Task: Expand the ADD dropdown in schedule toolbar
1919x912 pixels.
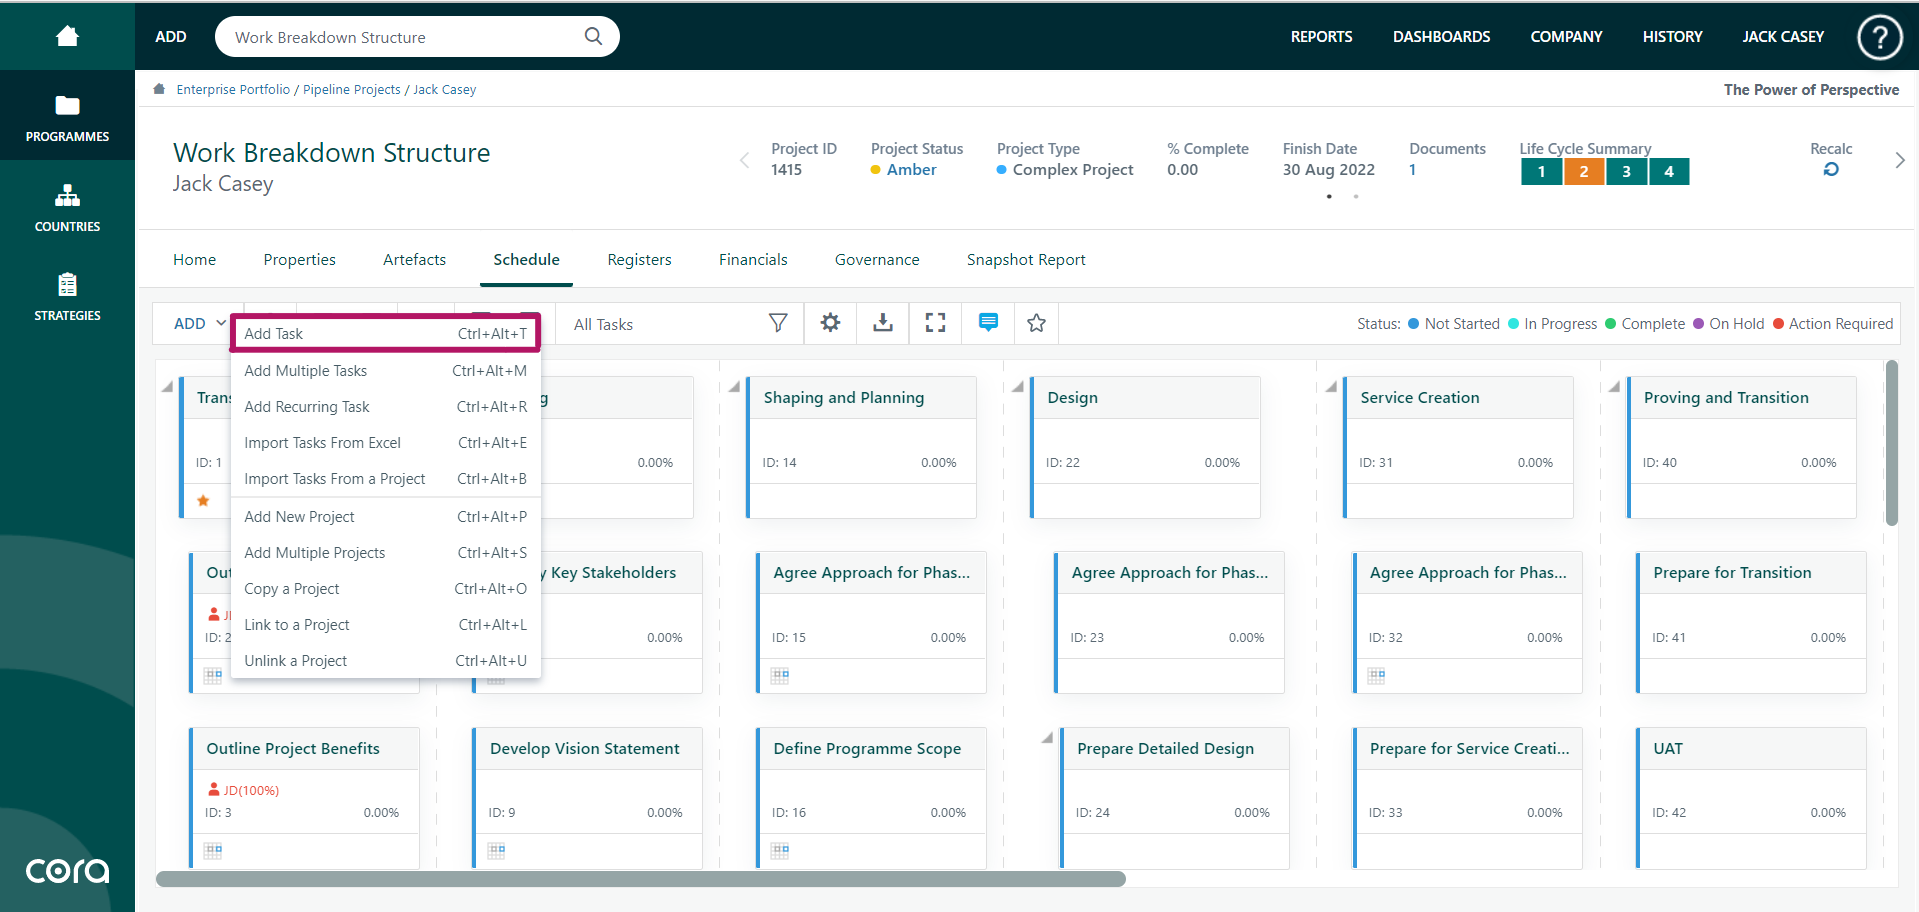Action: coord(200,323)
